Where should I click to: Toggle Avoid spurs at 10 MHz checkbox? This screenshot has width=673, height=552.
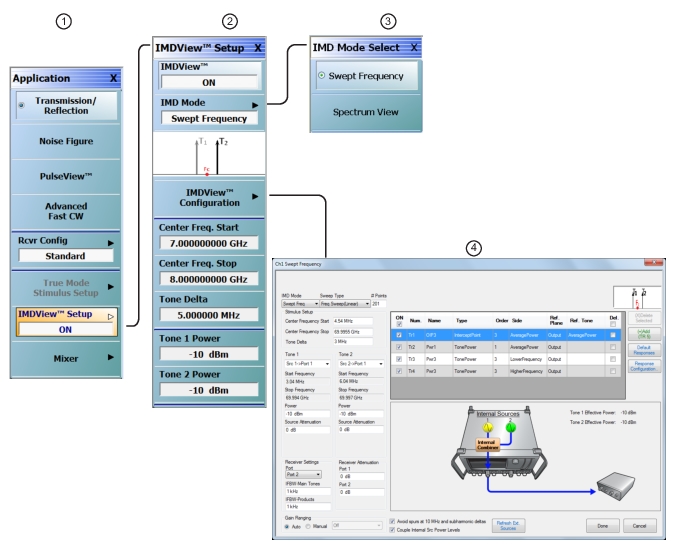pos(392,522)
